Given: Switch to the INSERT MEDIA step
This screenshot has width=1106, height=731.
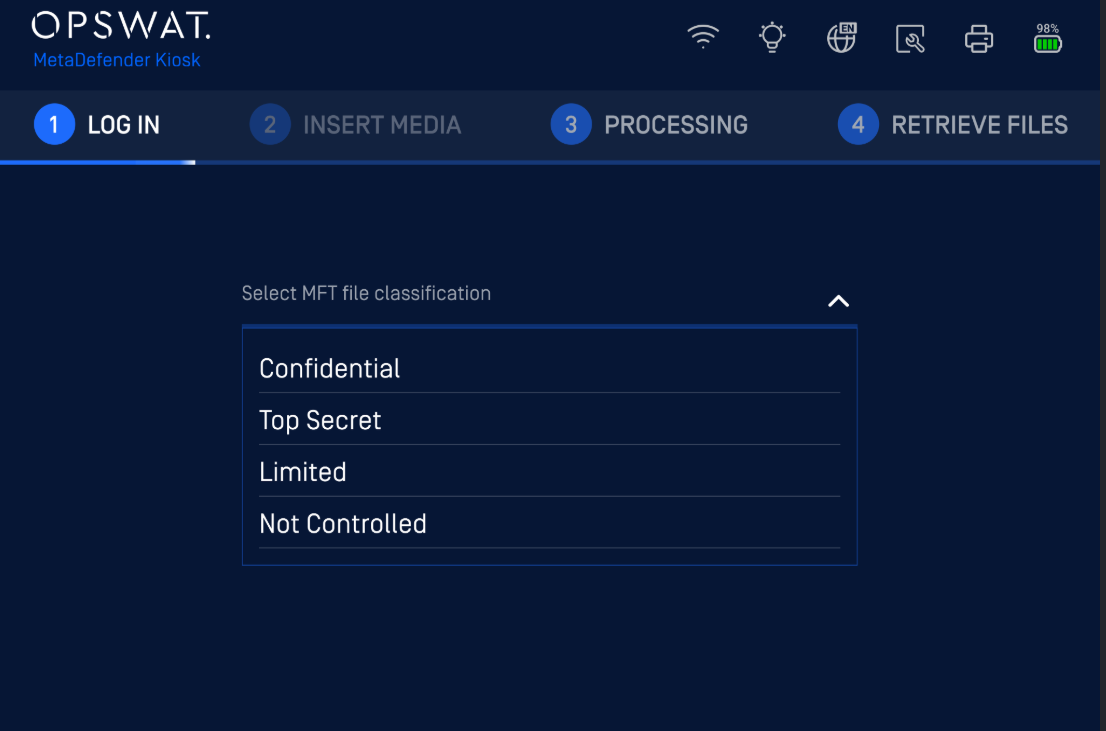Looking at the screenshot, I should pos(381,125).
